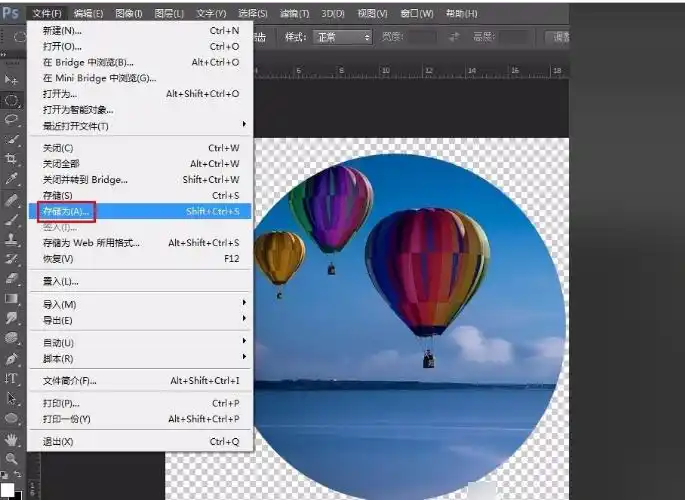This screenshot has height=500, width=685.
Task: Select the Elliptical Marquee tool
Action: [x=12, y=100]
